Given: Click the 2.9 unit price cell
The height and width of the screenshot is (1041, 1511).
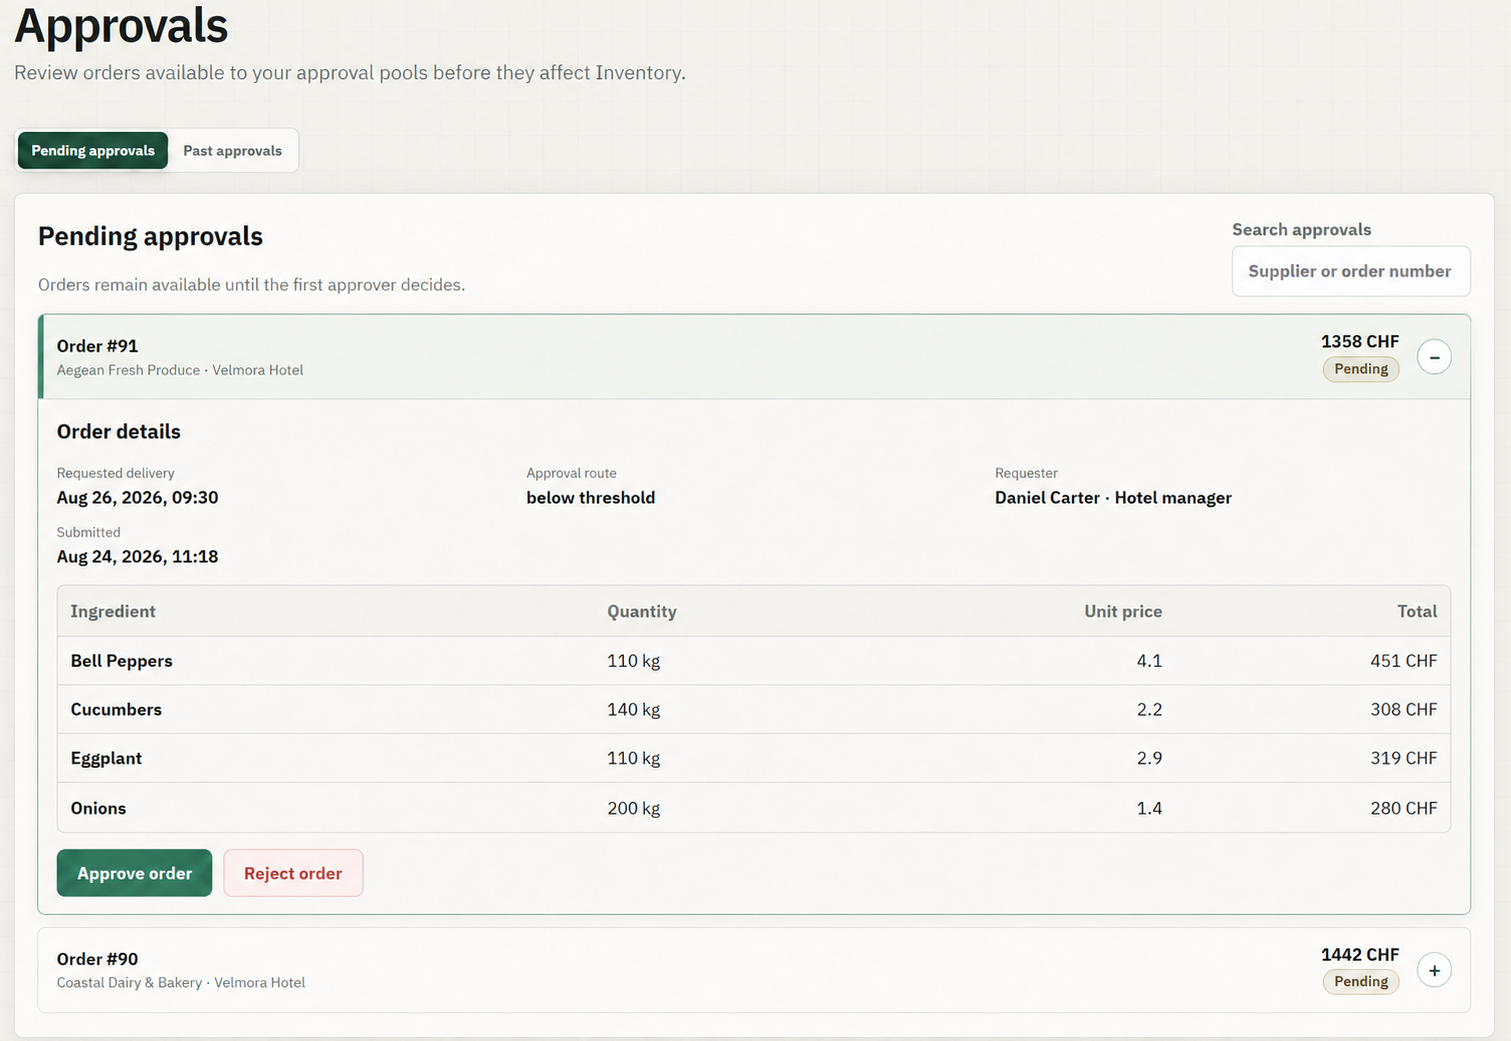Looking at the screenshot, I should click(x=1149, y=759).
